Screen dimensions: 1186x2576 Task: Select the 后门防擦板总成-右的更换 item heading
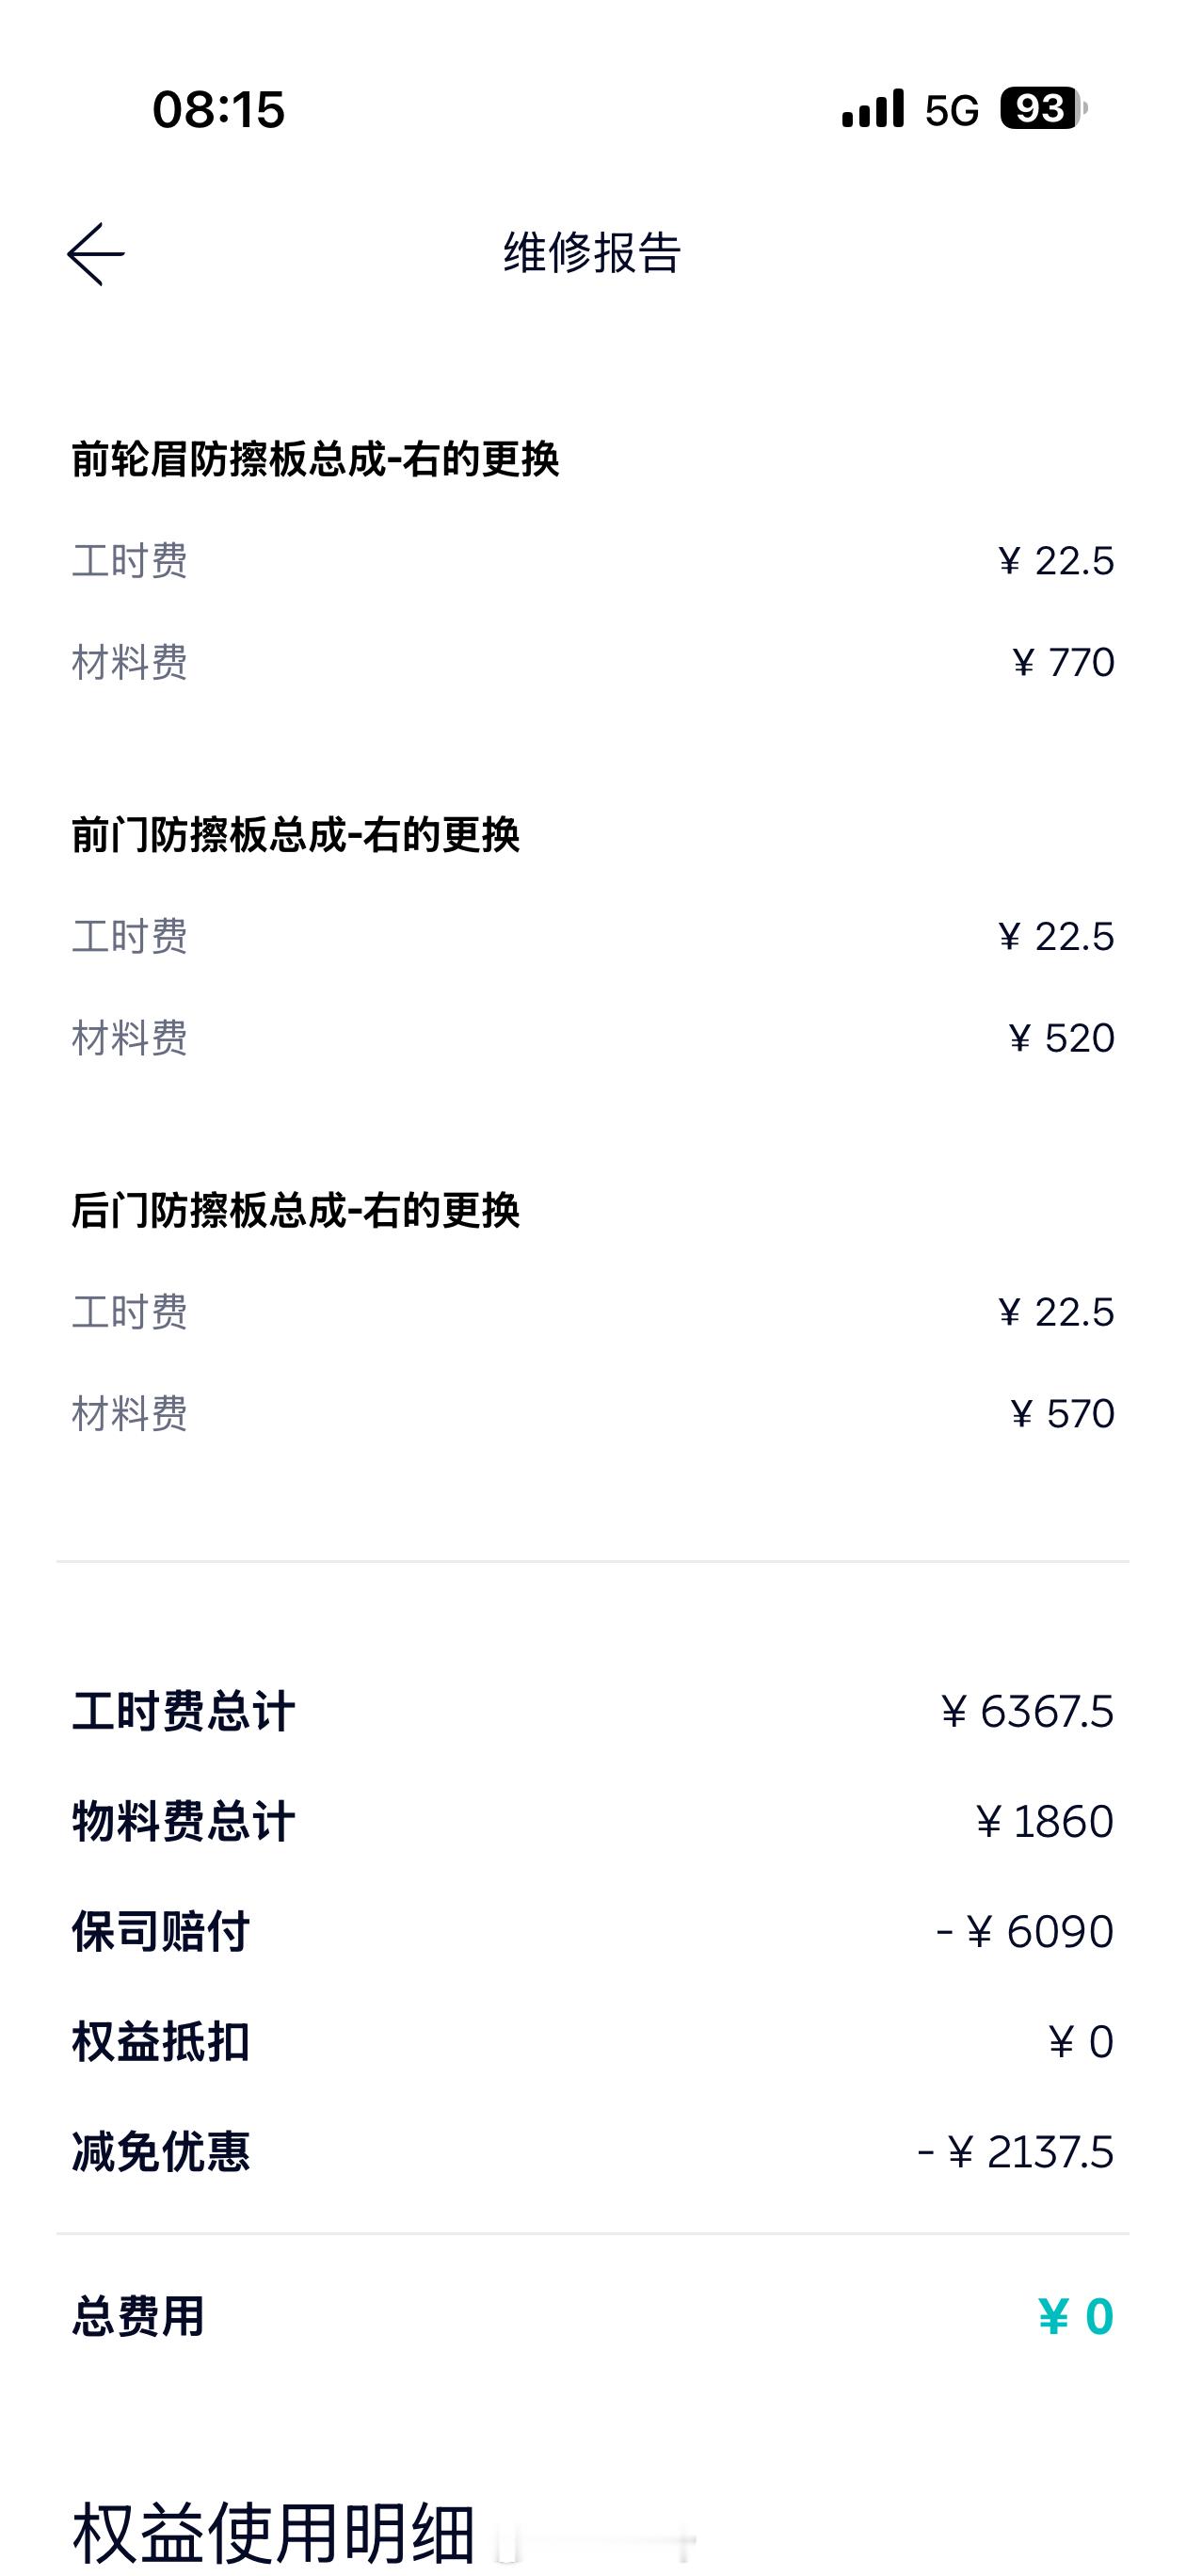[x=295, y=1211]
